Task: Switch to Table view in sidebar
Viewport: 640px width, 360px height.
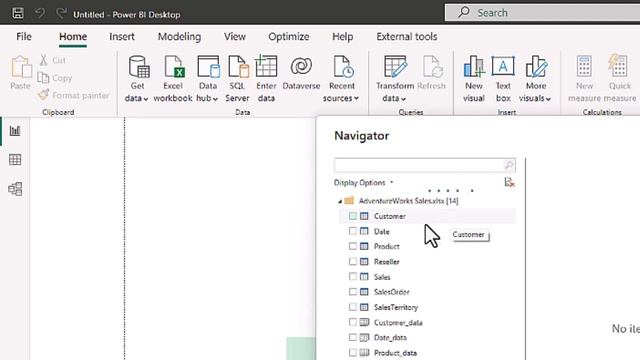Action: 15,160
